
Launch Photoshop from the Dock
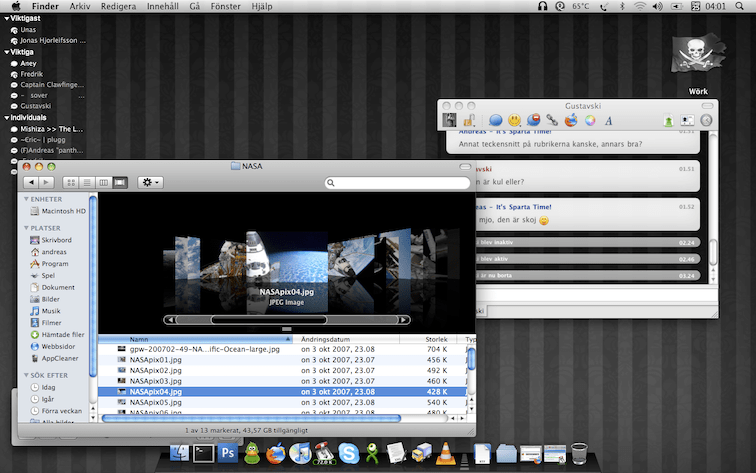tap(227, 453)
